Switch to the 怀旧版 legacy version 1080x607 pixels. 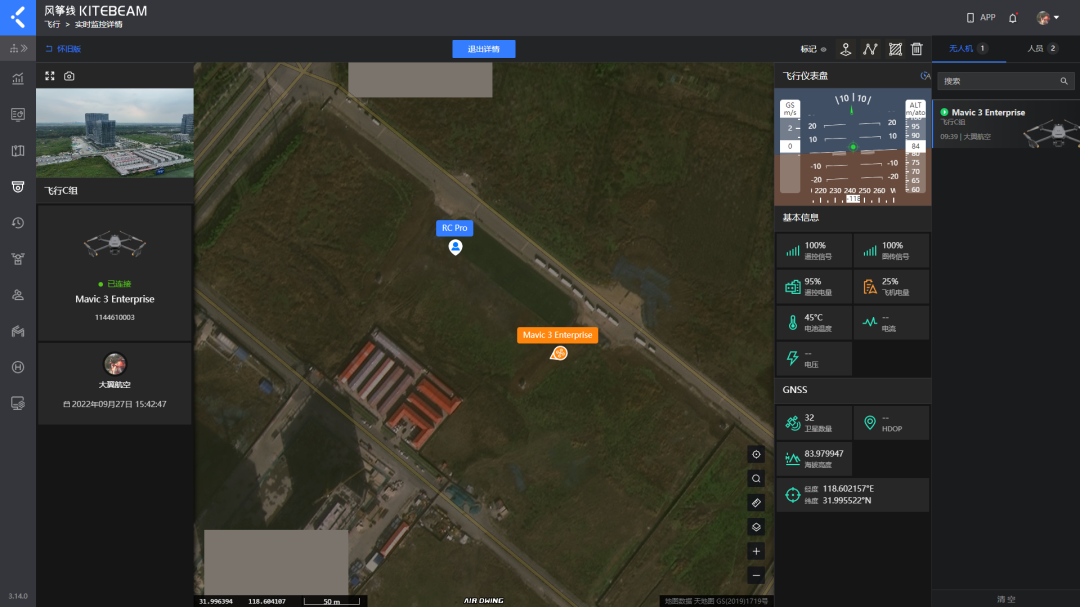(x=63, y=49)
